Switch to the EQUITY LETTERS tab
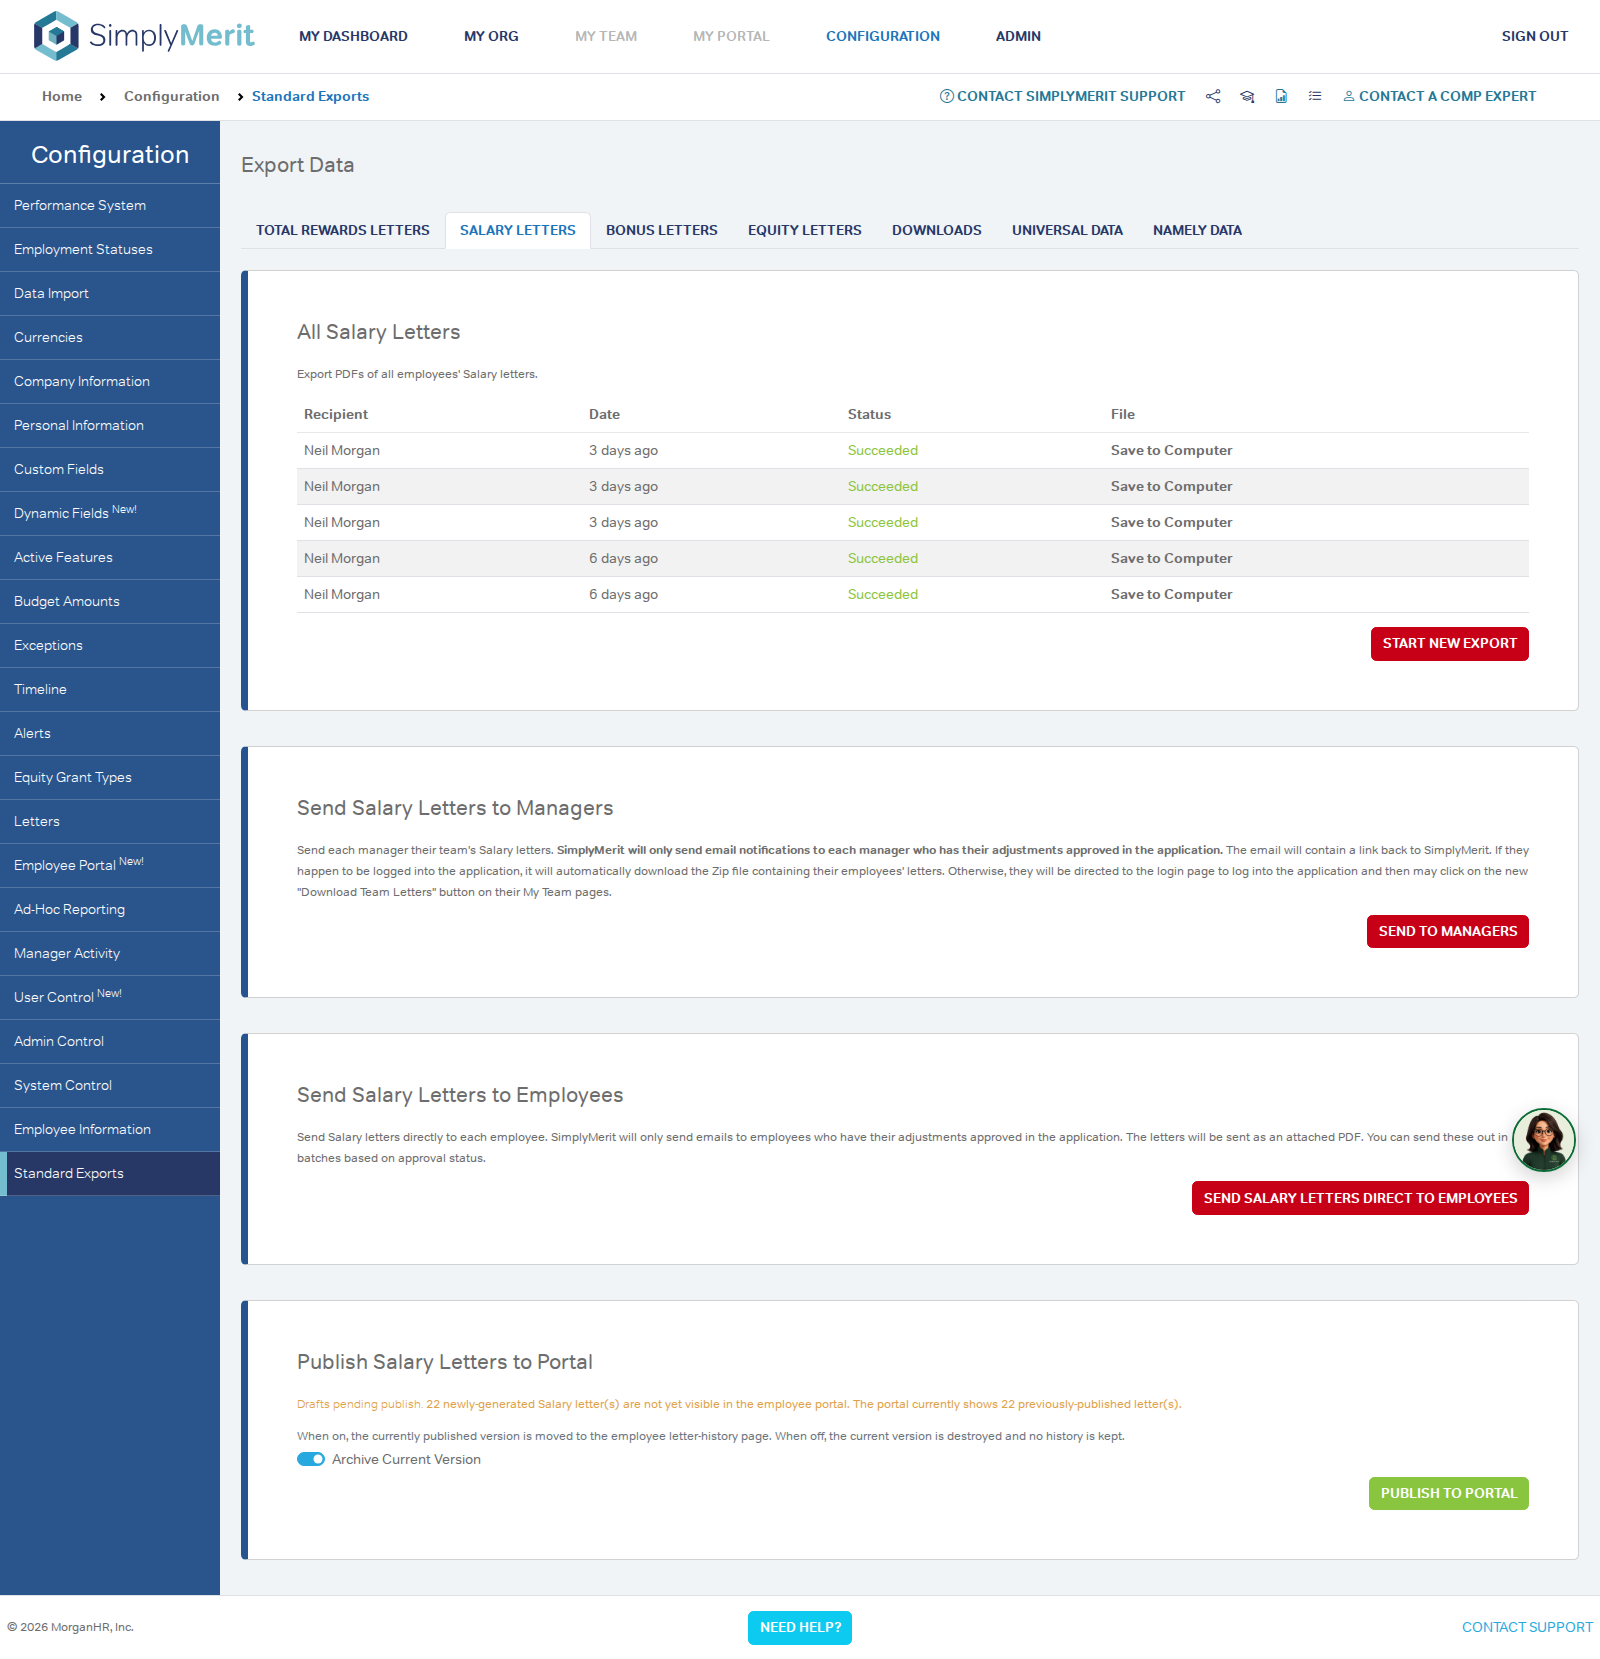The height and width of the screenshot is (1659, 1600). tap(805, 230)
